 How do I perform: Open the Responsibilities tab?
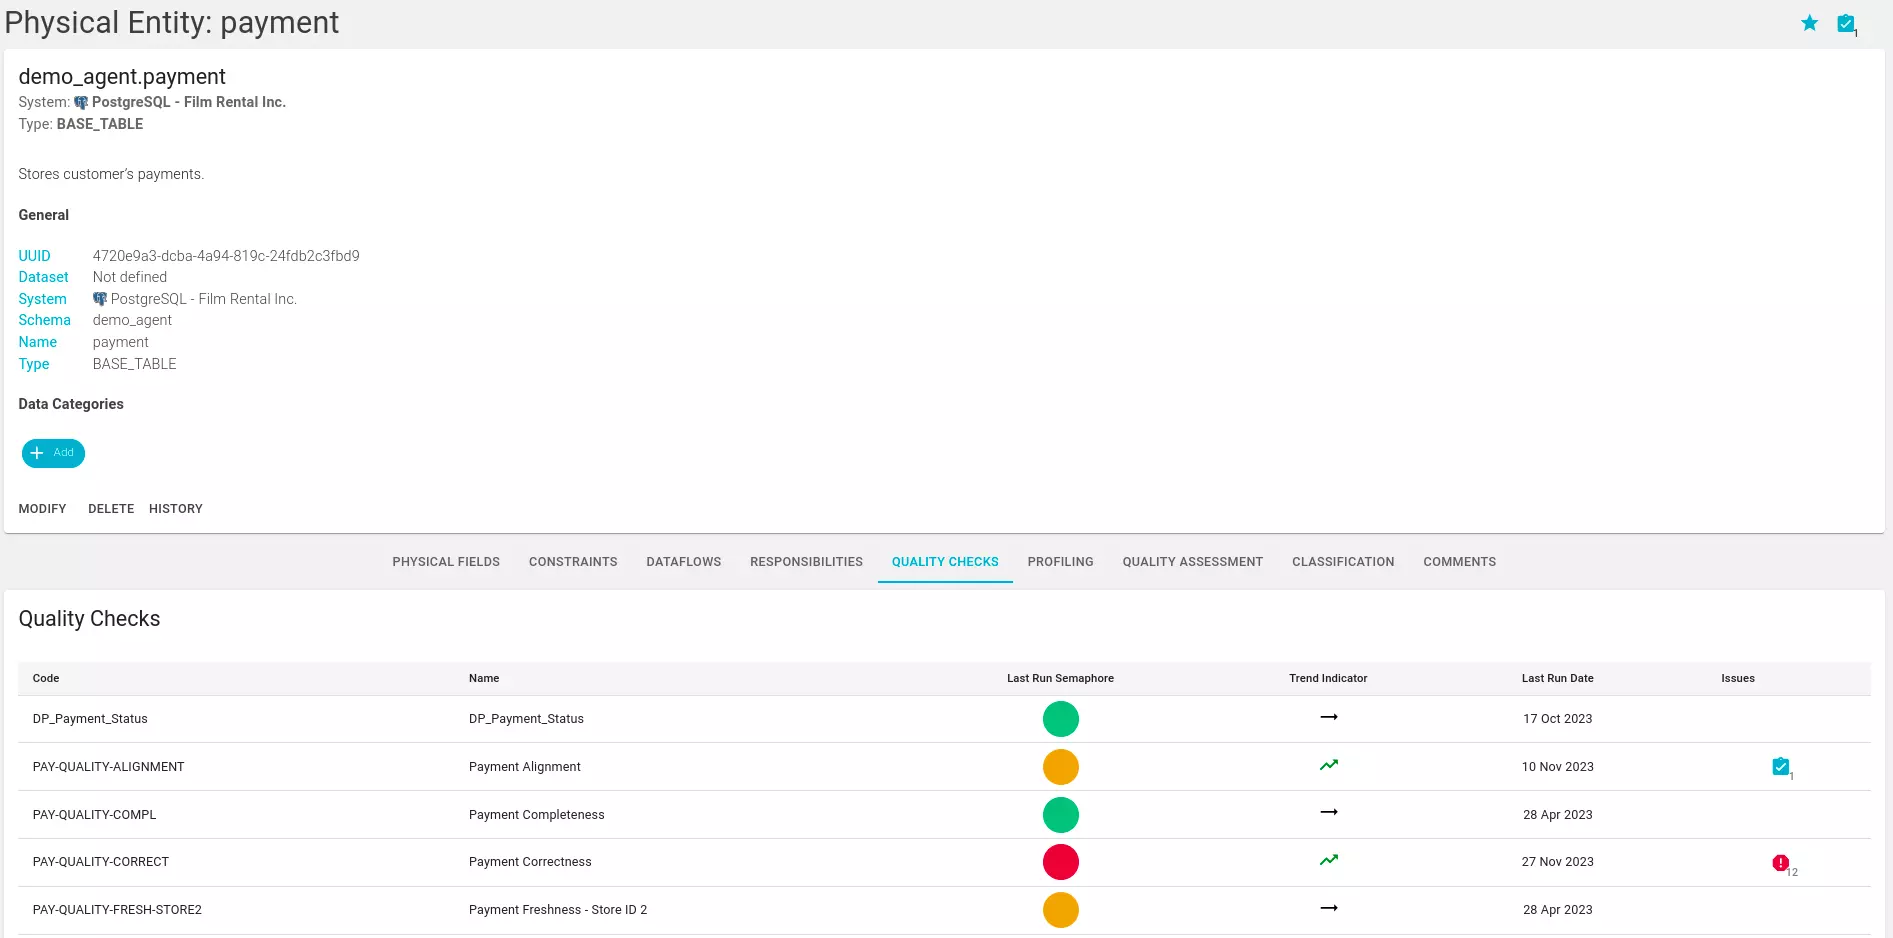pyautogui.click(x=806, y=562)
